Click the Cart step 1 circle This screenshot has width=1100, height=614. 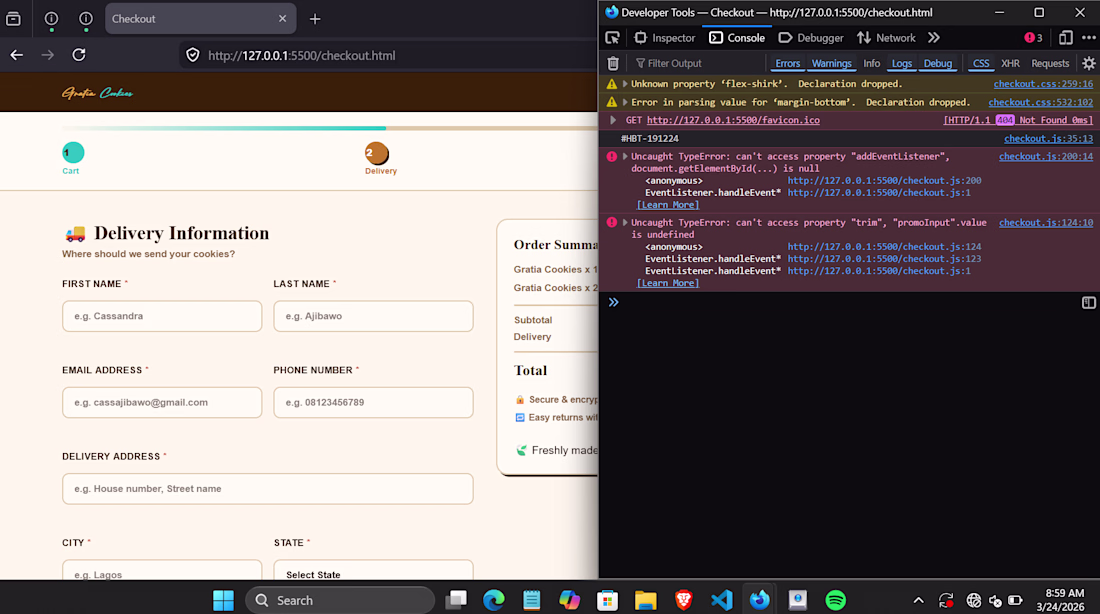[73, 152]
